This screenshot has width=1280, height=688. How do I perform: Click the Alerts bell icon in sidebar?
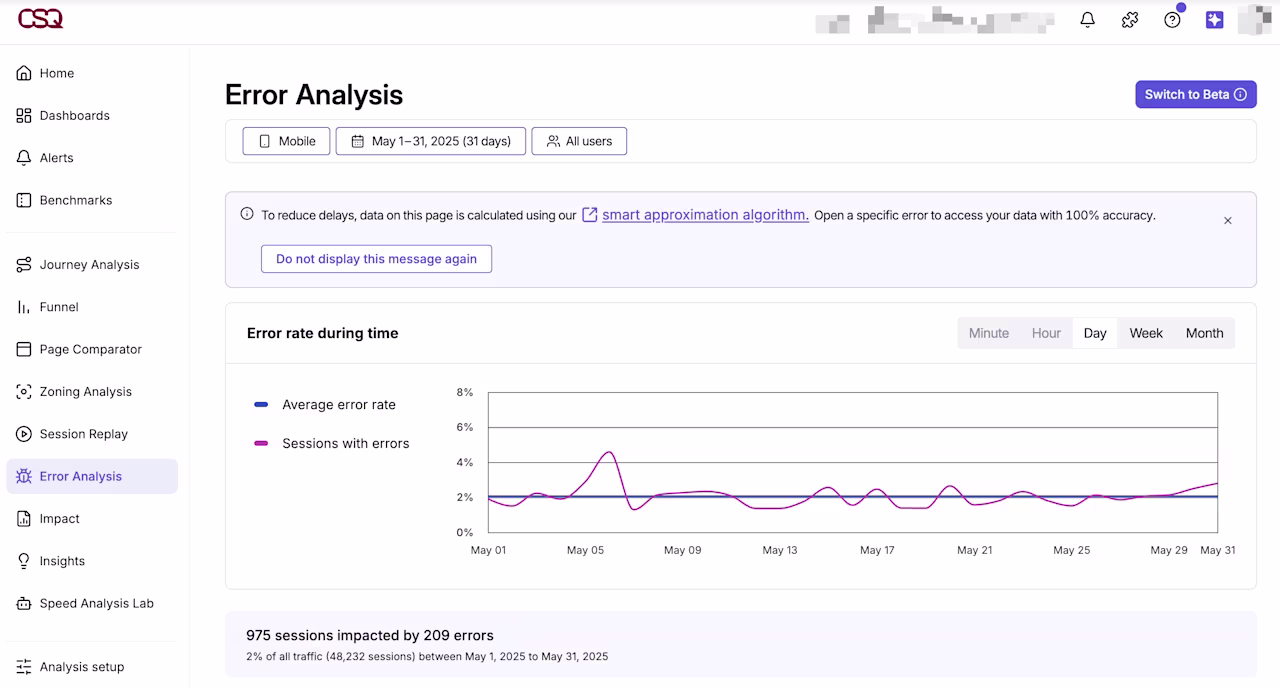tap(24, 158)
